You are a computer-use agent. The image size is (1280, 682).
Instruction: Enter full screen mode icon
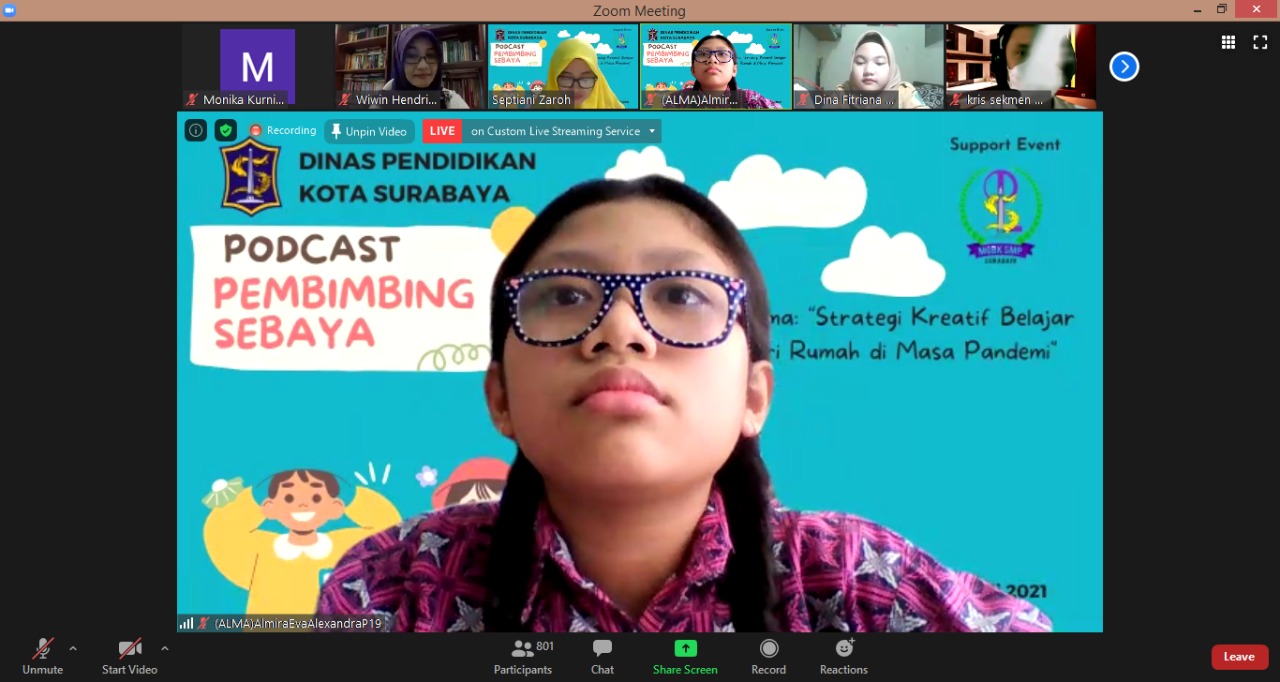click(x=1260, y=42)
